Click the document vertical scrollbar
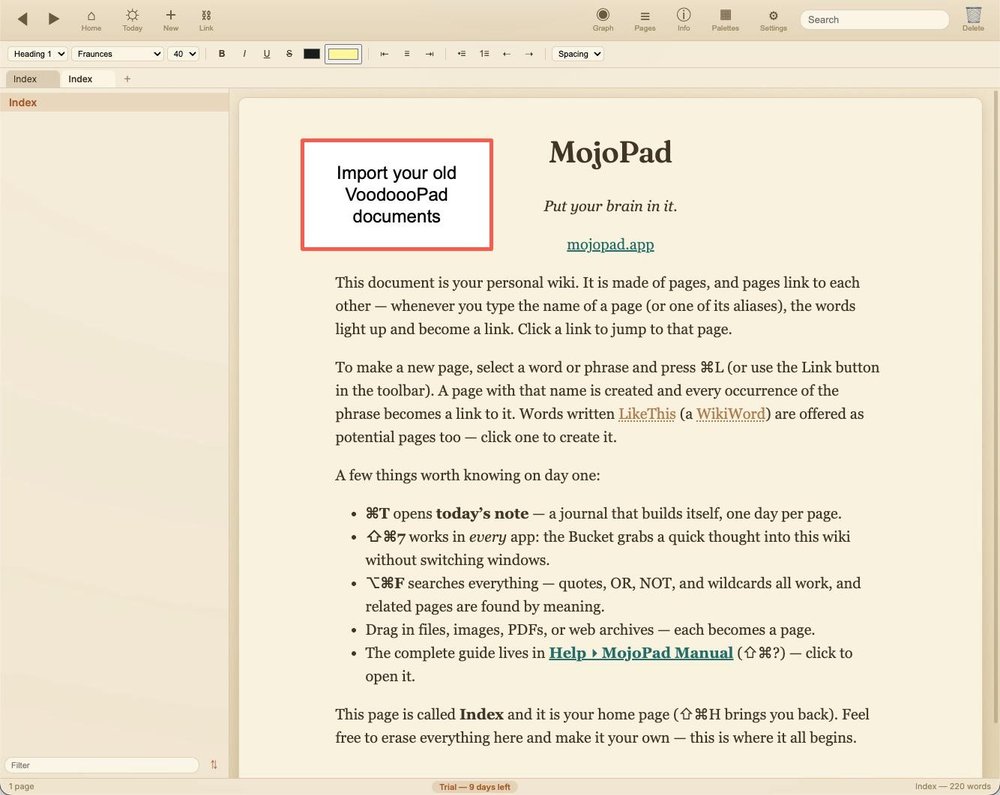The height and width of the screenshot is (795, 1000). (x=995, y=408)
